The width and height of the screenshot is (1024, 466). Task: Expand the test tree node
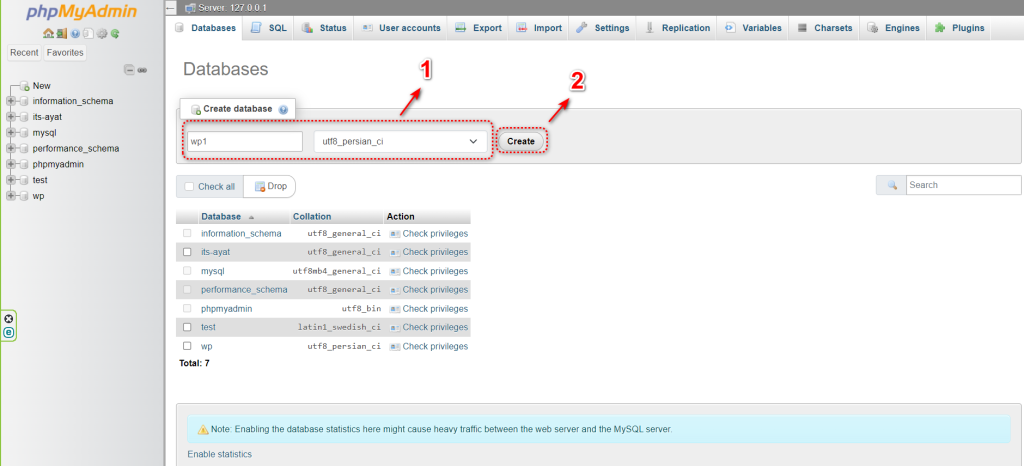click(10, 180)
